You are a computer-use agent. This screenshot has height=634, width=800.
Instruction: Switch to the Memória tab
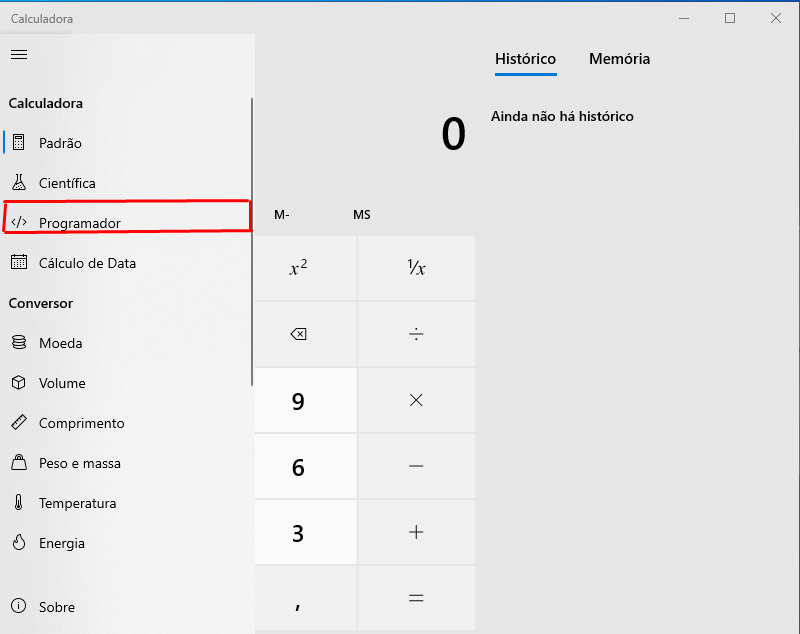[619, 59]
